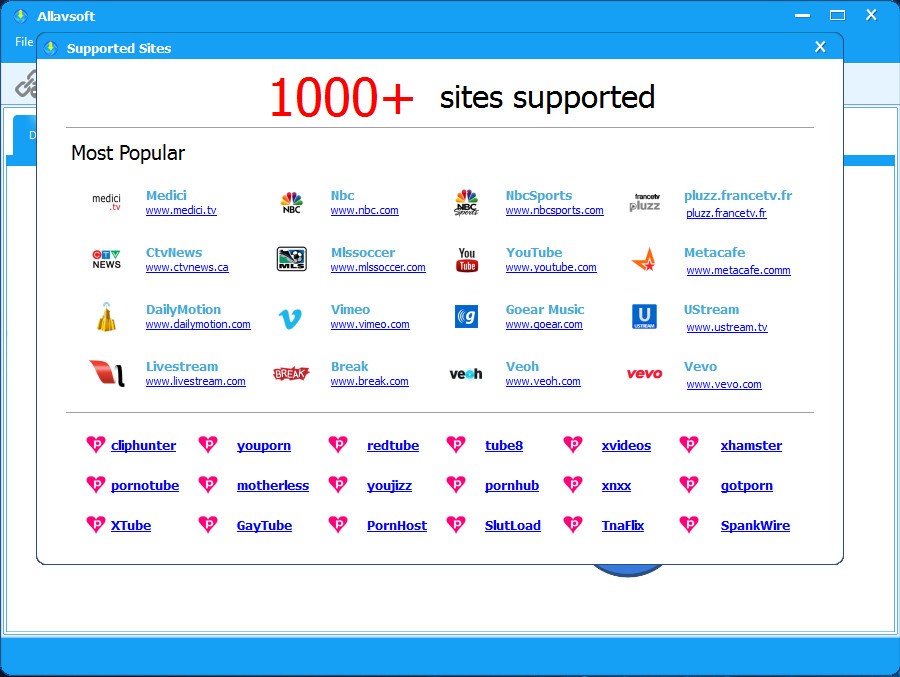Viewport: 900px width, 677px height.
Task: Maximize the Allavsoft main window
Action: click(837, 16)
